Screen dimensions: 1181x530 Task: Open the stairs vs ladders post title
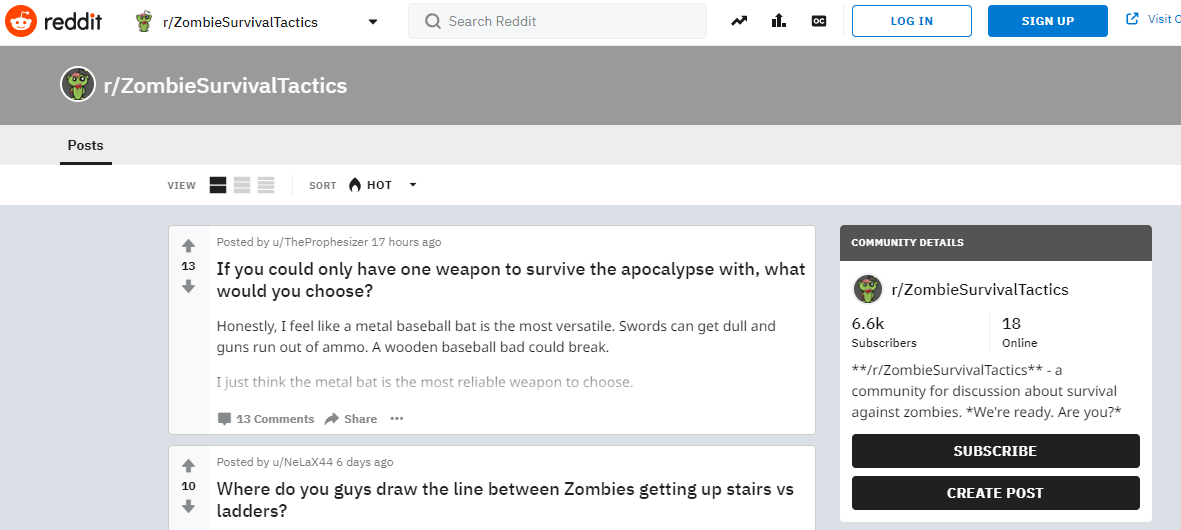coord(505,500)
